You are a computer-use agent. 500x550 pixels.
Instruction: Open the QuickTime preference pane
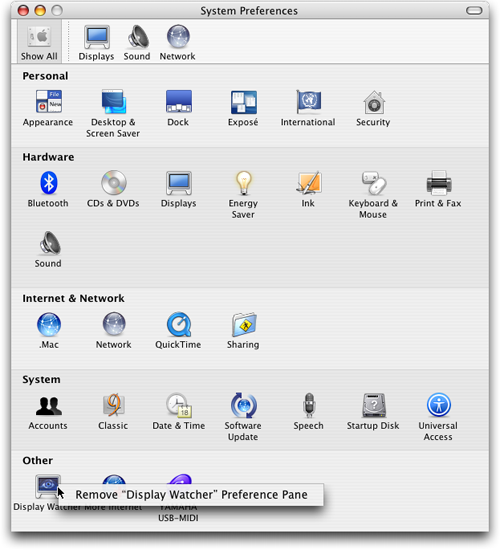(178, 330)
